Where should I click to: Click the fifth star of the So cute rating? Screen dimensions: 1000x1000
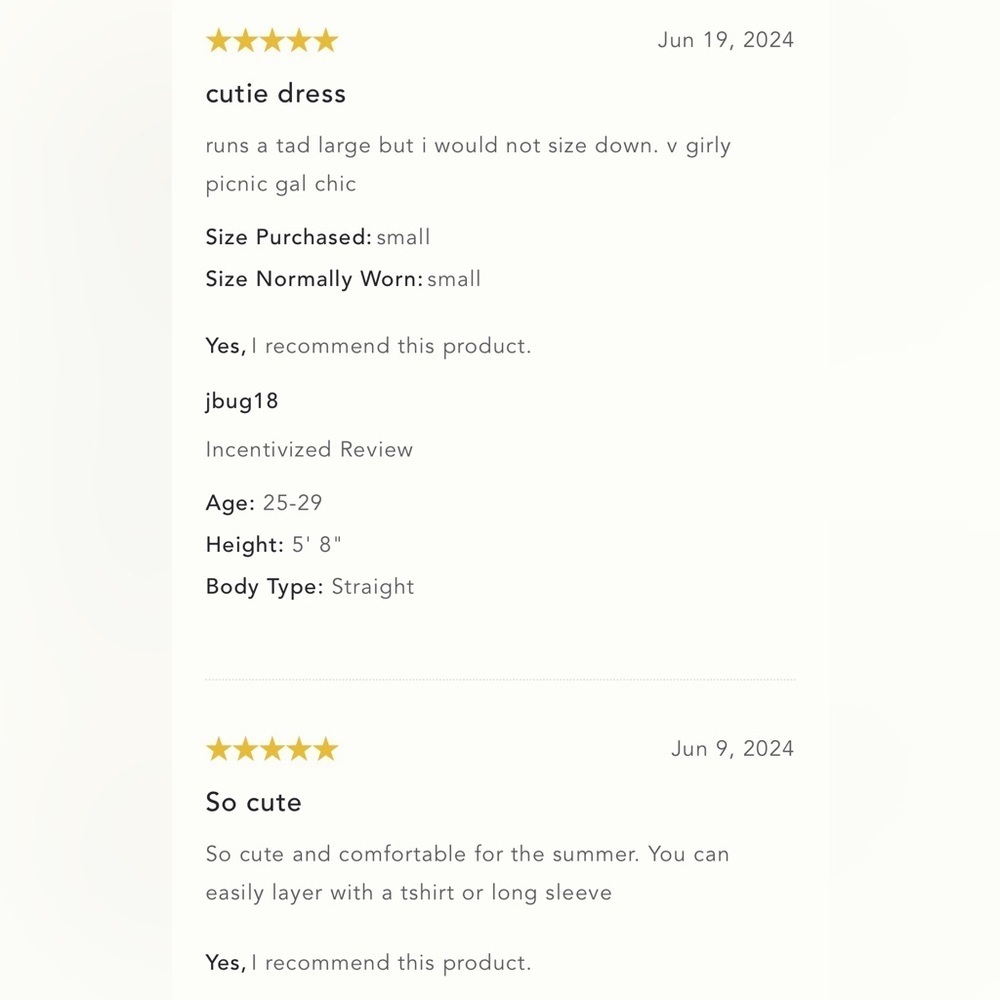pyautogui.click(x=326, y=749)
